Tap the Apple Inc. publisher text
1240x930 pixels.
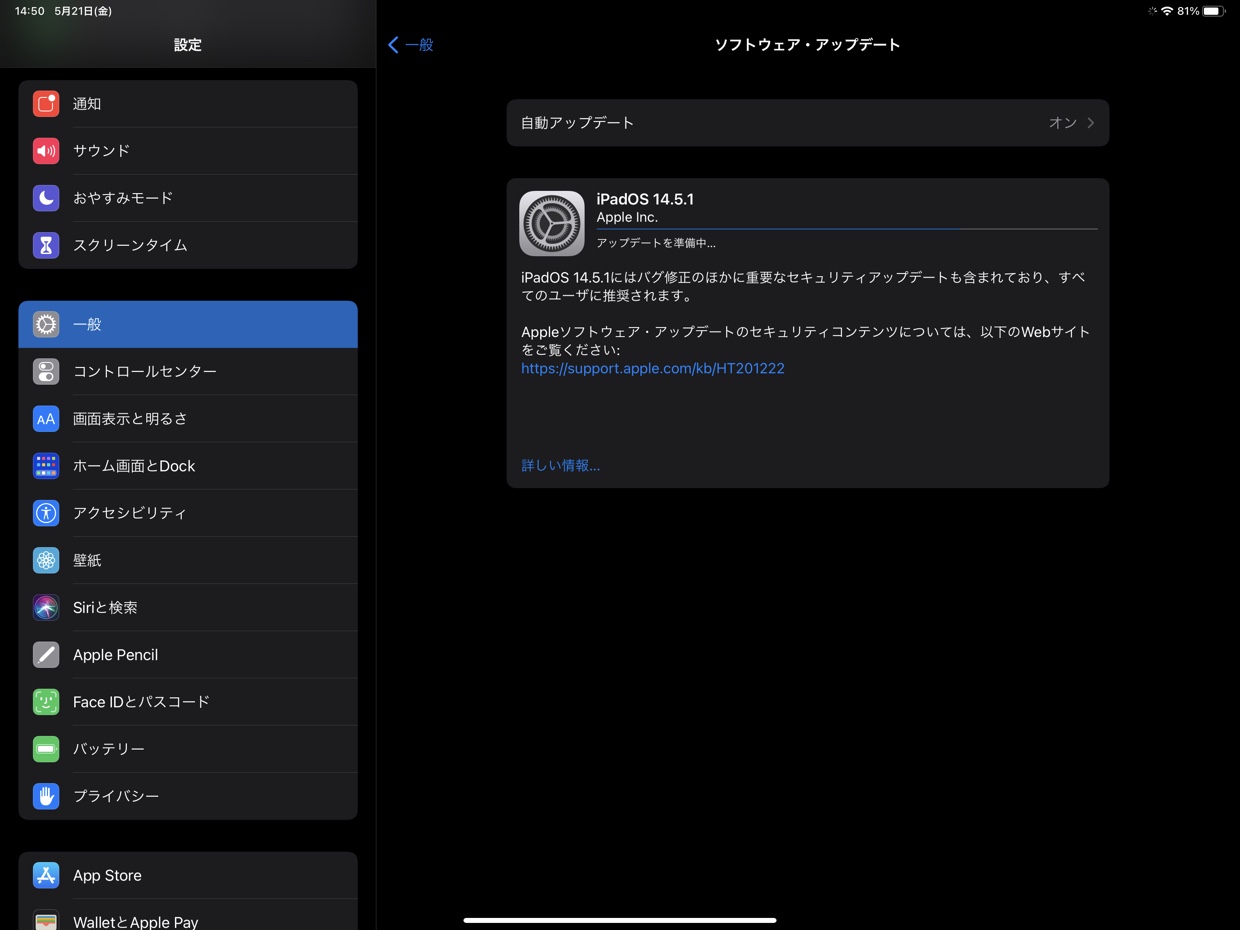627,217
